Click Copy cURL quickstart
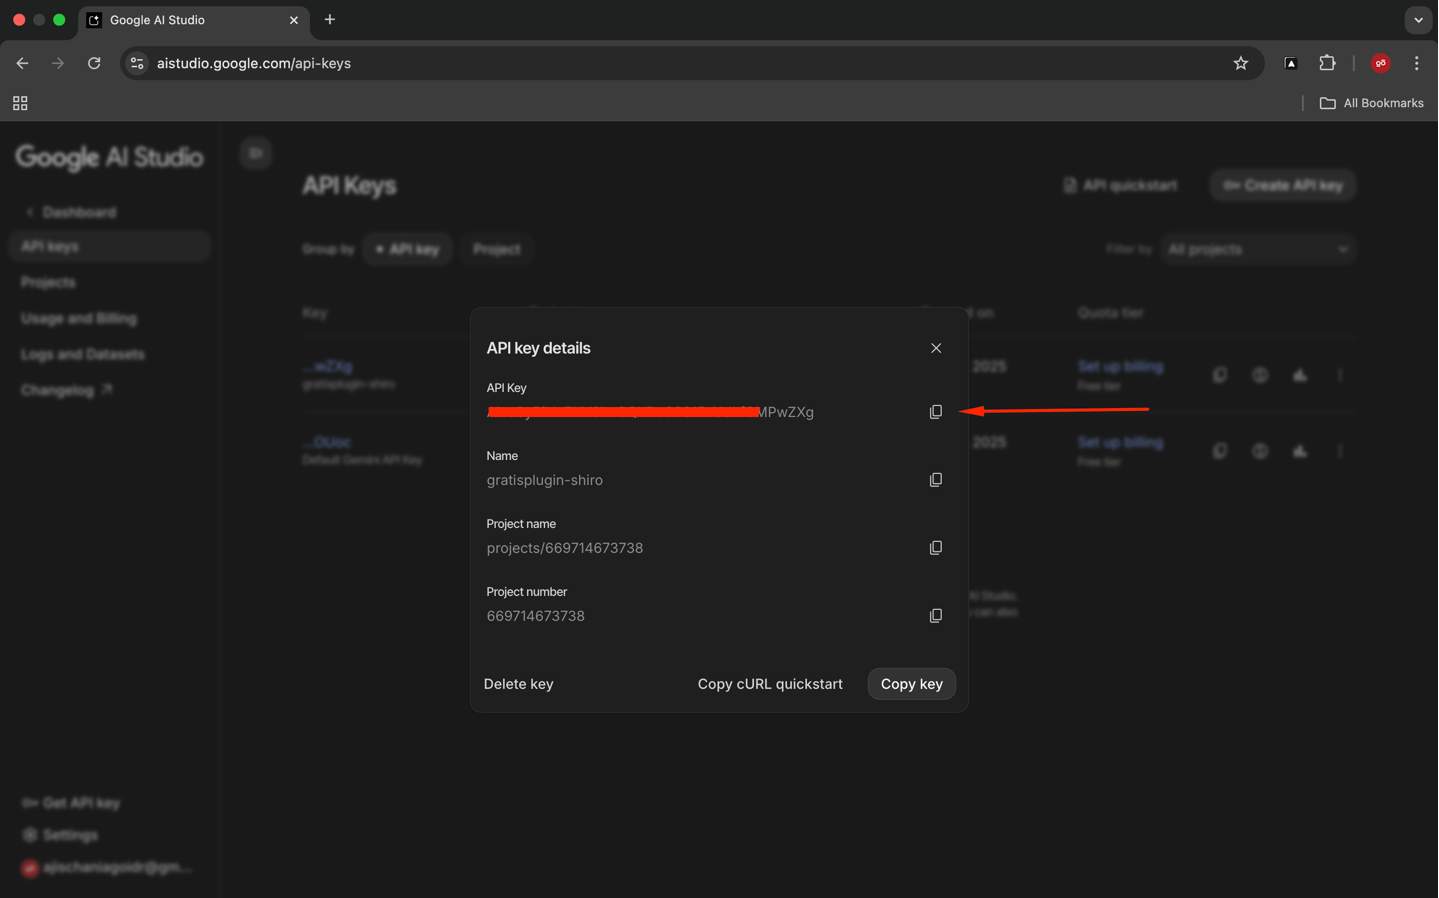Screen dimensions: 1439x898 (x=769, y=684)
